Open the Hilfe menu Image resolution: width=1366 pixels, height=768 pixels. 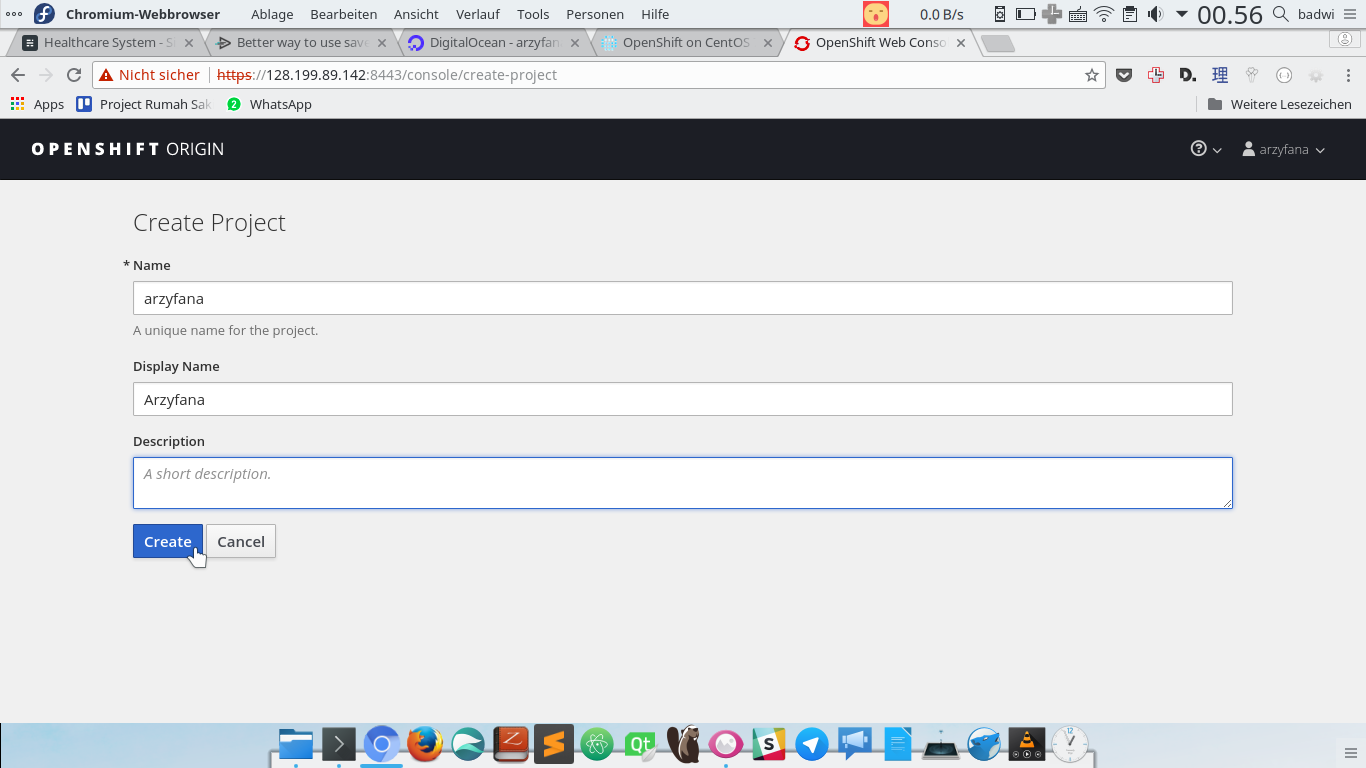(655, 14)
